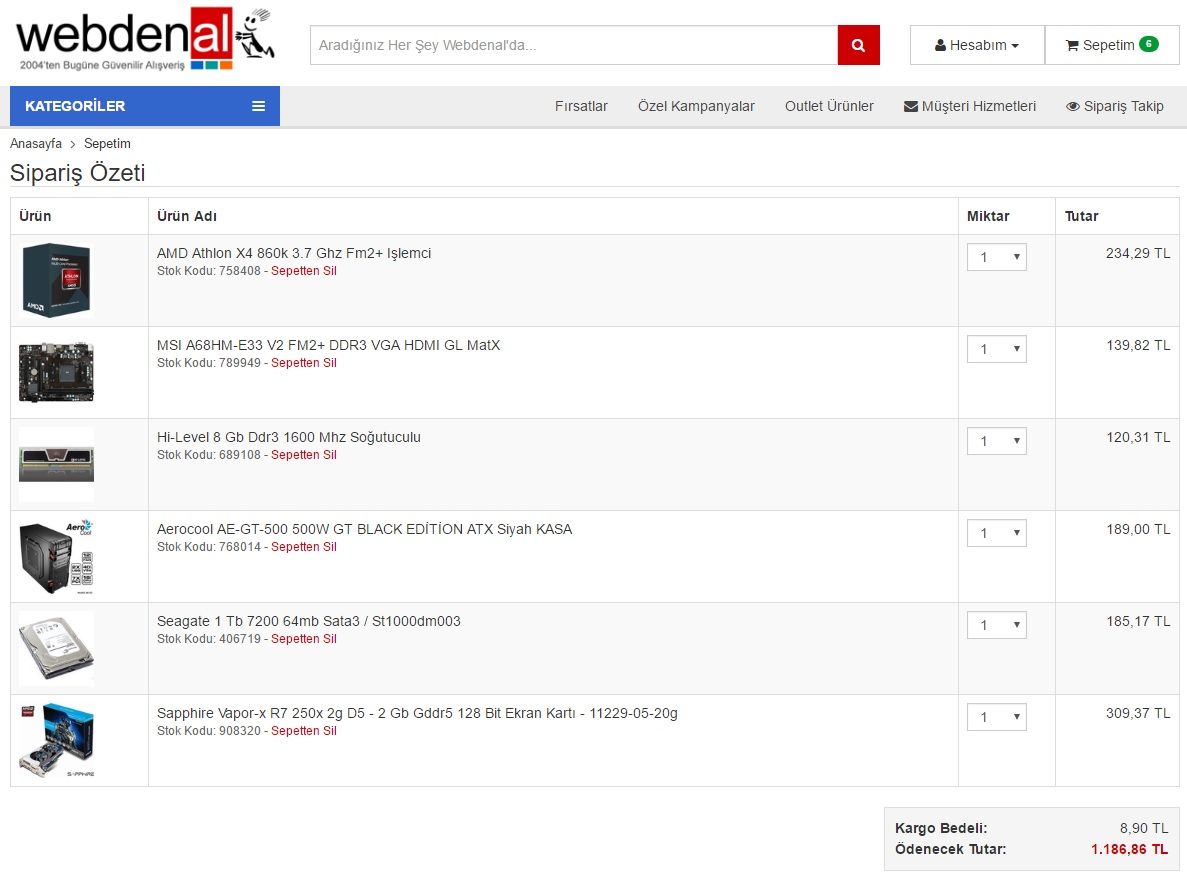The width and height of the screenshot is (1187, 880).
Task: Focus the Webdenal search input field
Action: click(x=574, y=45)
